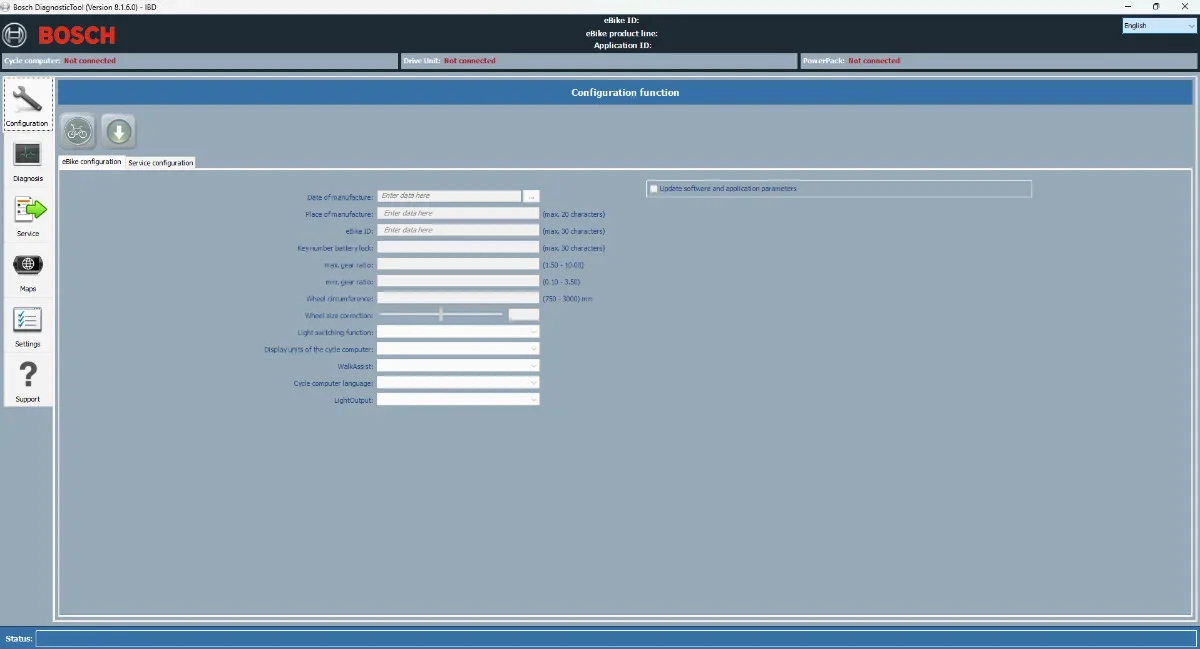Open the Diagnosis panel in sidebar

27,159
